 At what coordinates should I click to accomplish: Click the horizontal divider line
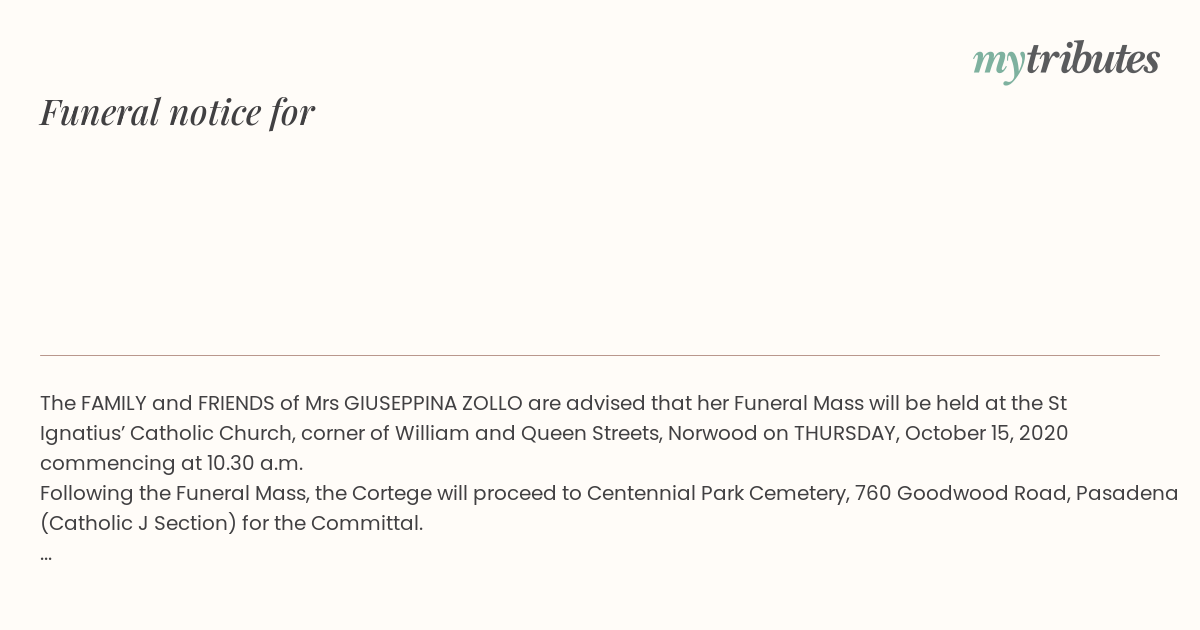click(600, 355)
